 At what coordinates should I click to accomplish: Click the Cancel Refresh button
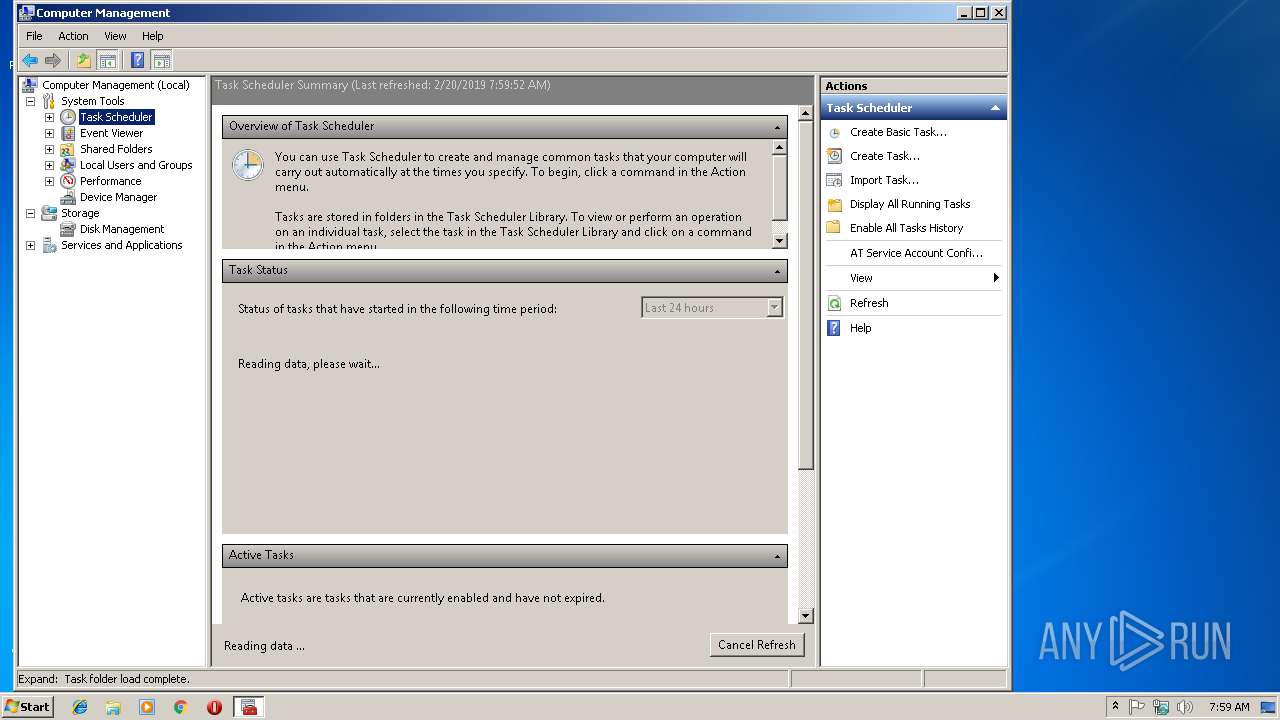(757, 645)
